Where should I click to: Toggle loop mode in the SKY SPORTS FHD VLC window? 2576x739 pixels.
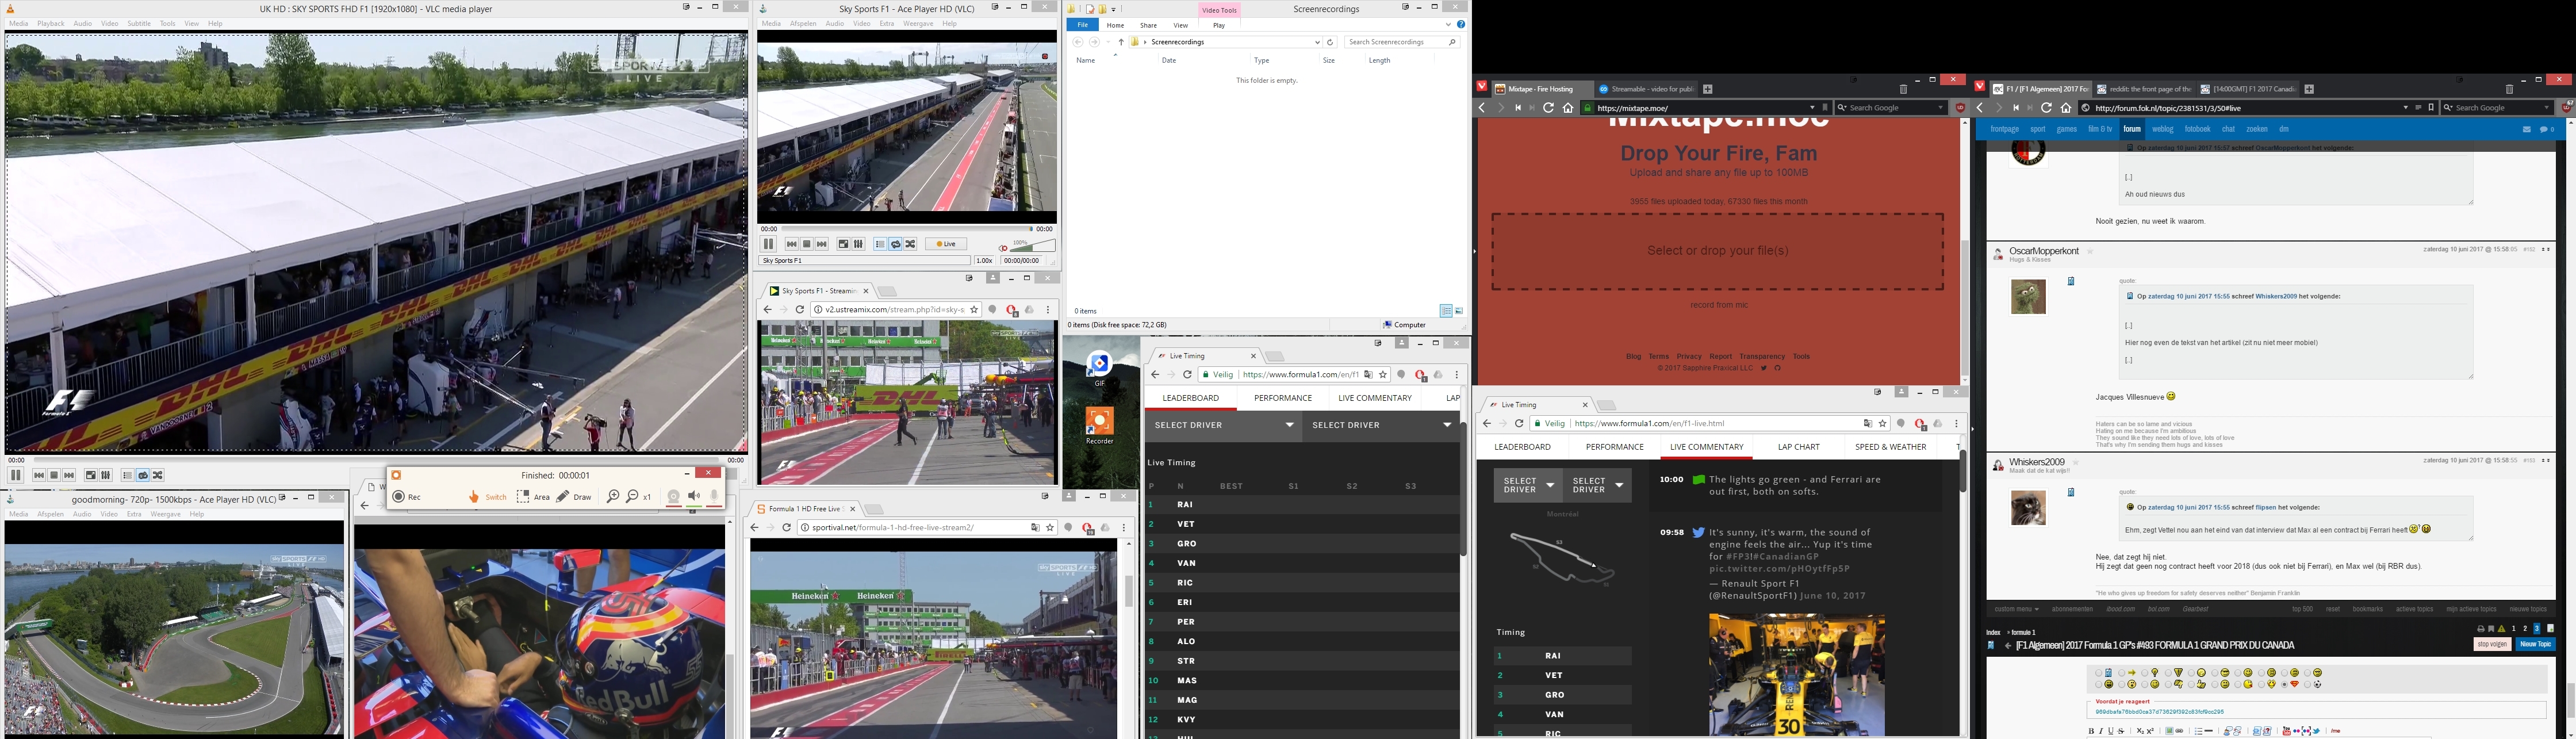143,475
